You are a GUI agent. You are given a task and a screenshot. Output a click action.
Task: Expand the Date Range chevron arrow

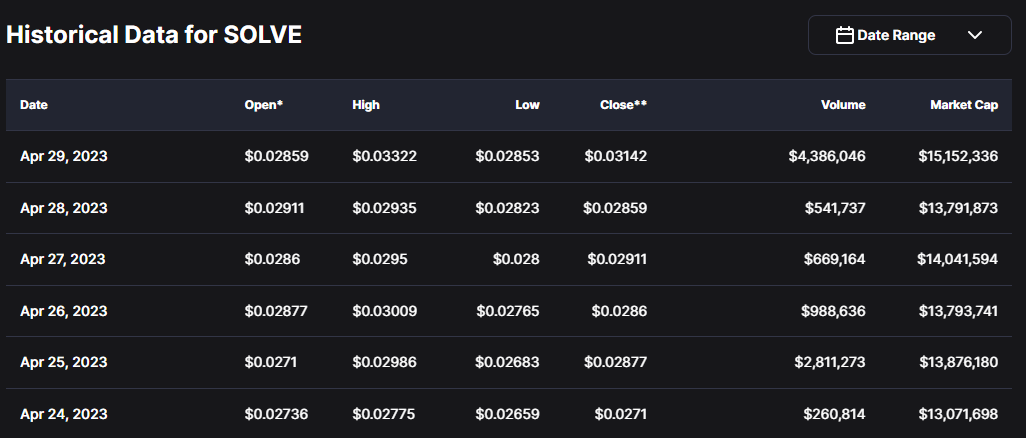[976, 35]
